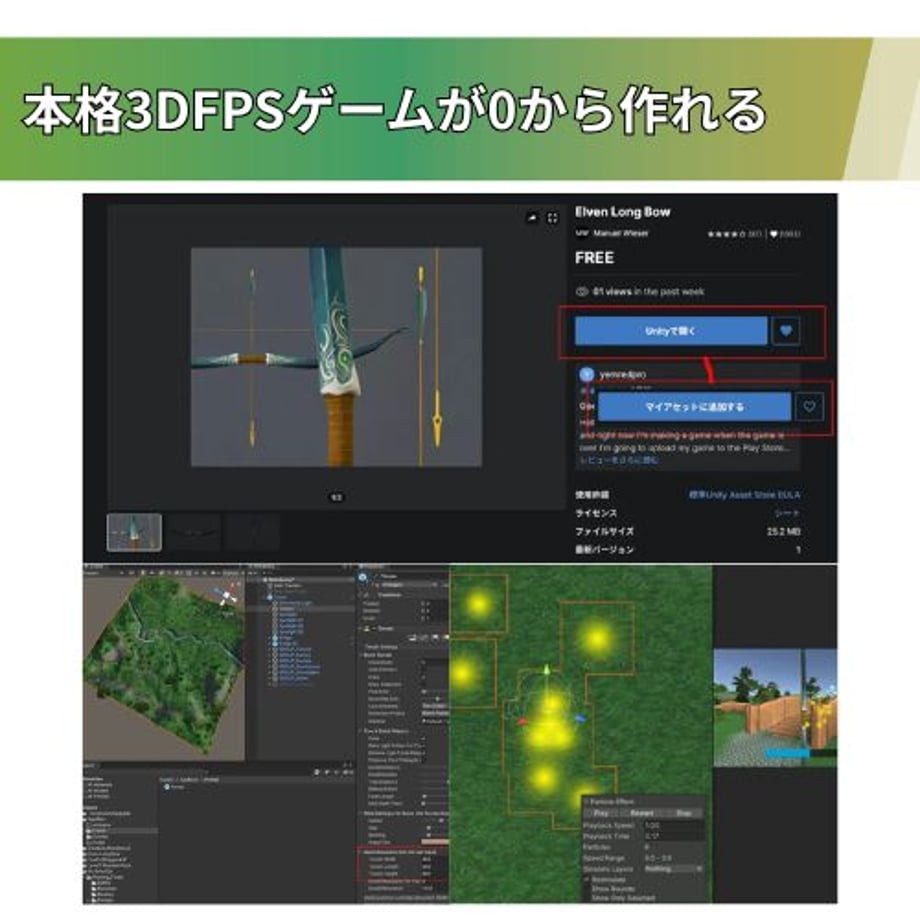Click 'Restart' in Particle Effect panel
The height and width of the screenshot is (920, 920).
642,813
